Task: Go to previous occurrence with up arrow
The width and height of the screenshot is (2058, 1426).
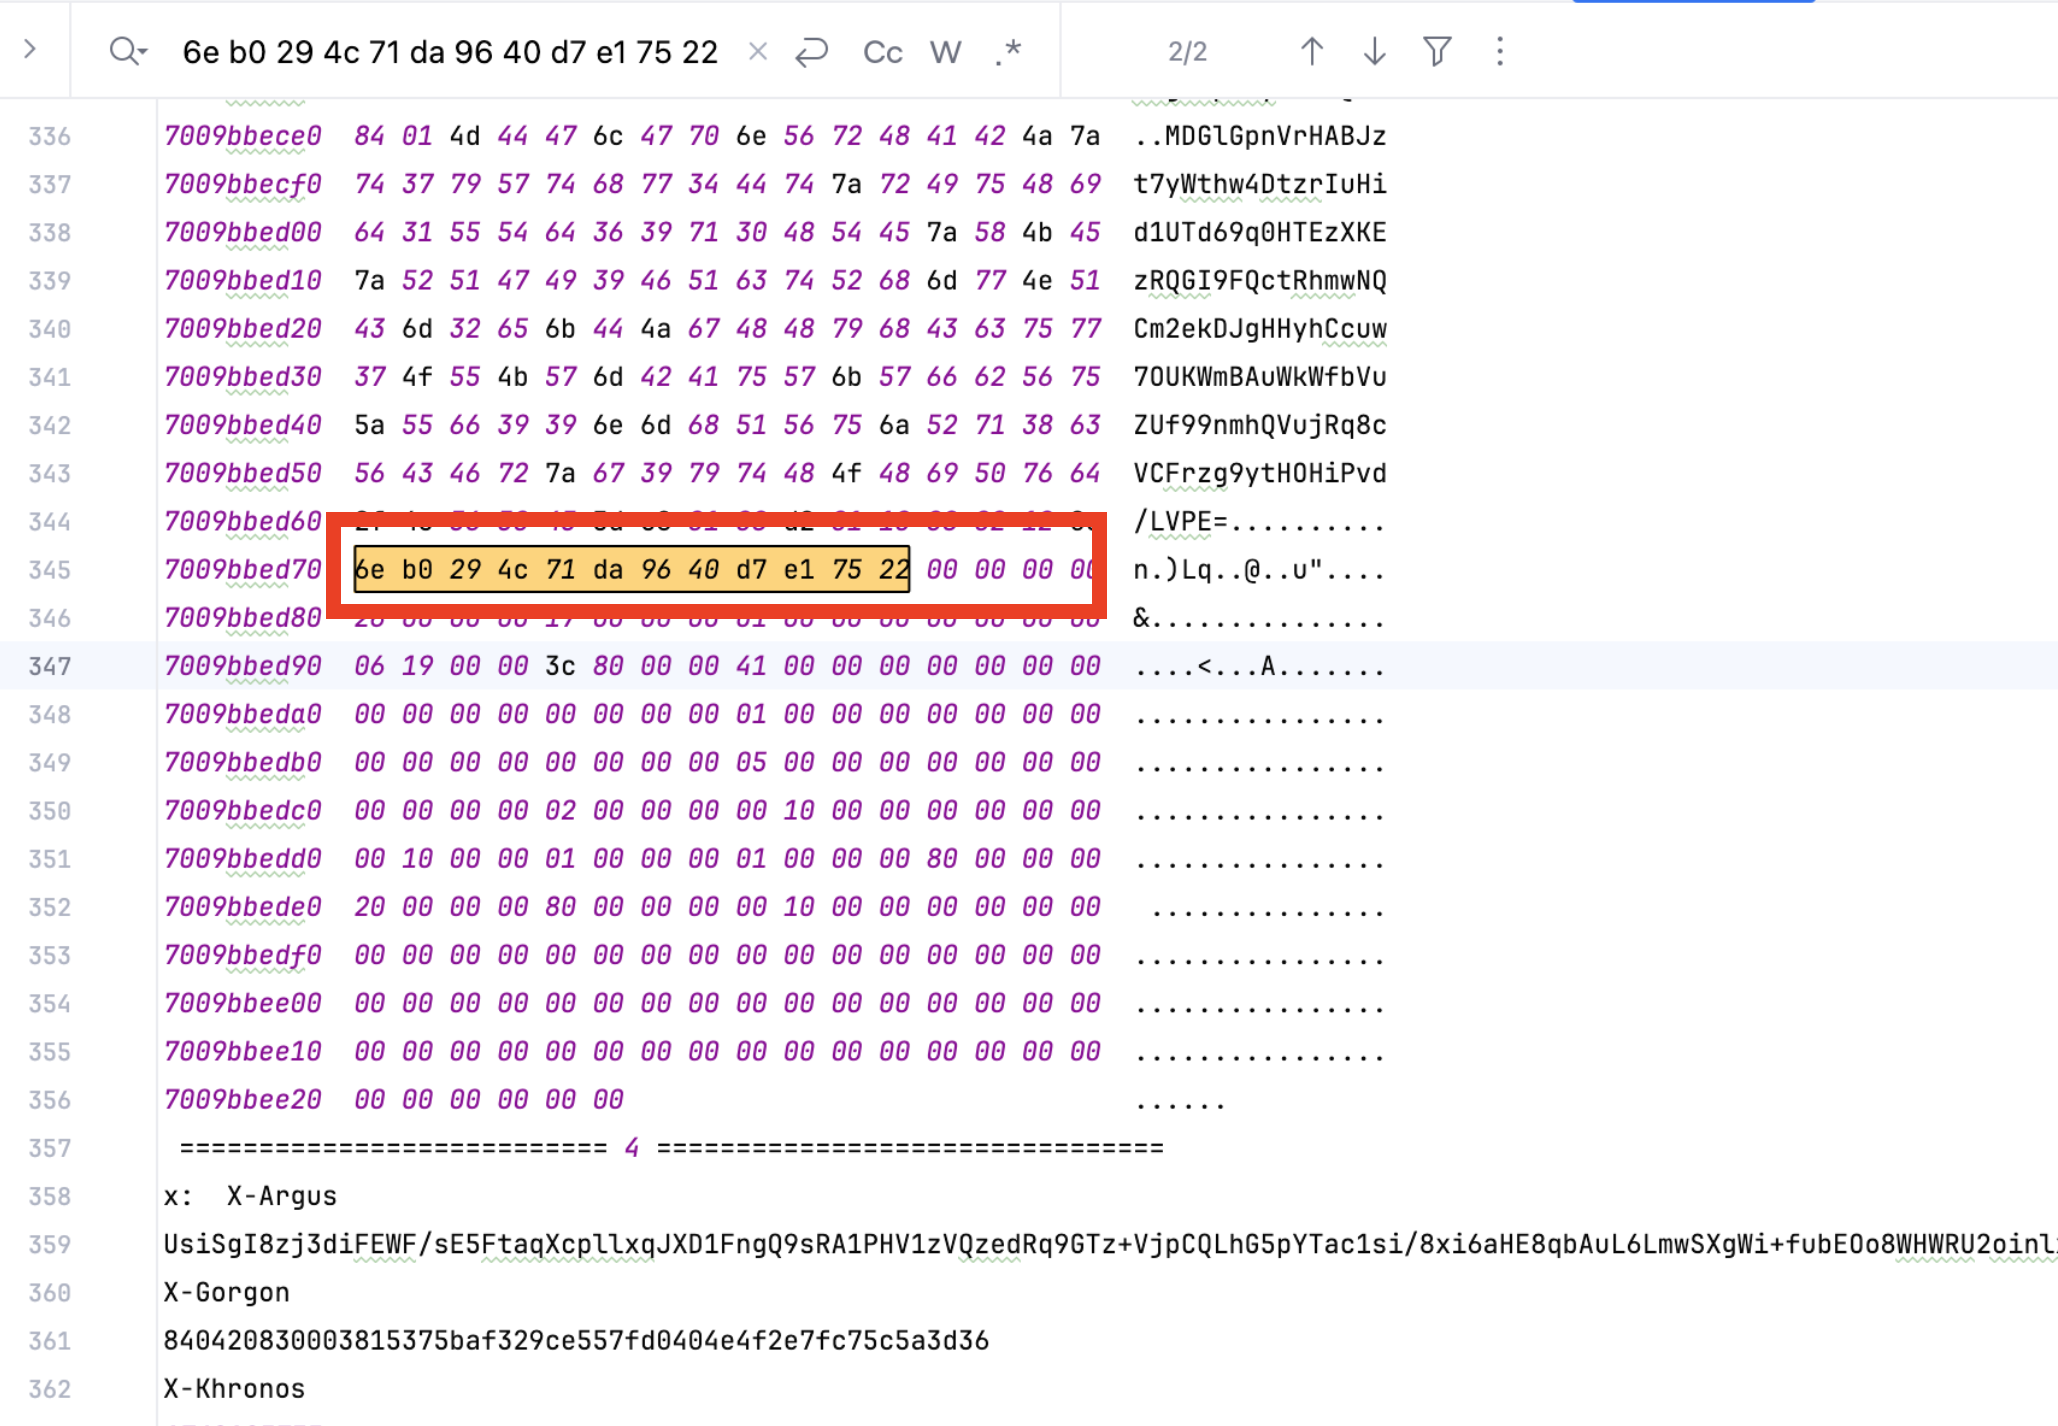Action: pyautogui.click(x=1312, y=51)
